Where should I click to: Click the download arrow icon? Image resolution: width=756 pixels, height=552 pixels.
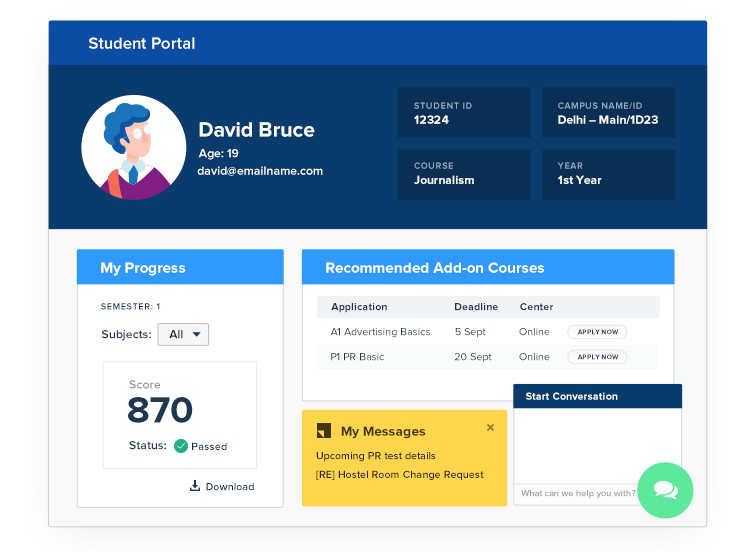pyautogui.click(x=195, y=486)
